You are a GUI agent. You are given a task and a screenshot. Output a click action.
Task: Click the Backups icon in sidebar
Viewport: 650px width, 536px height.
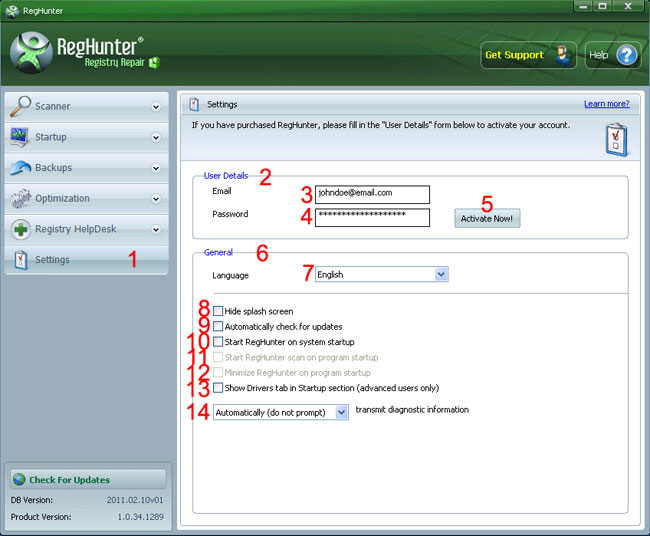pyautogui.click(x=21, y=168)
